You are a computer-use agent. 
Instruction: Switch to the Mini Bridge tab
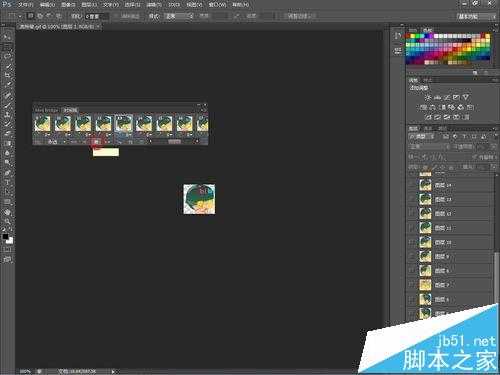click(x=47, y=110)
